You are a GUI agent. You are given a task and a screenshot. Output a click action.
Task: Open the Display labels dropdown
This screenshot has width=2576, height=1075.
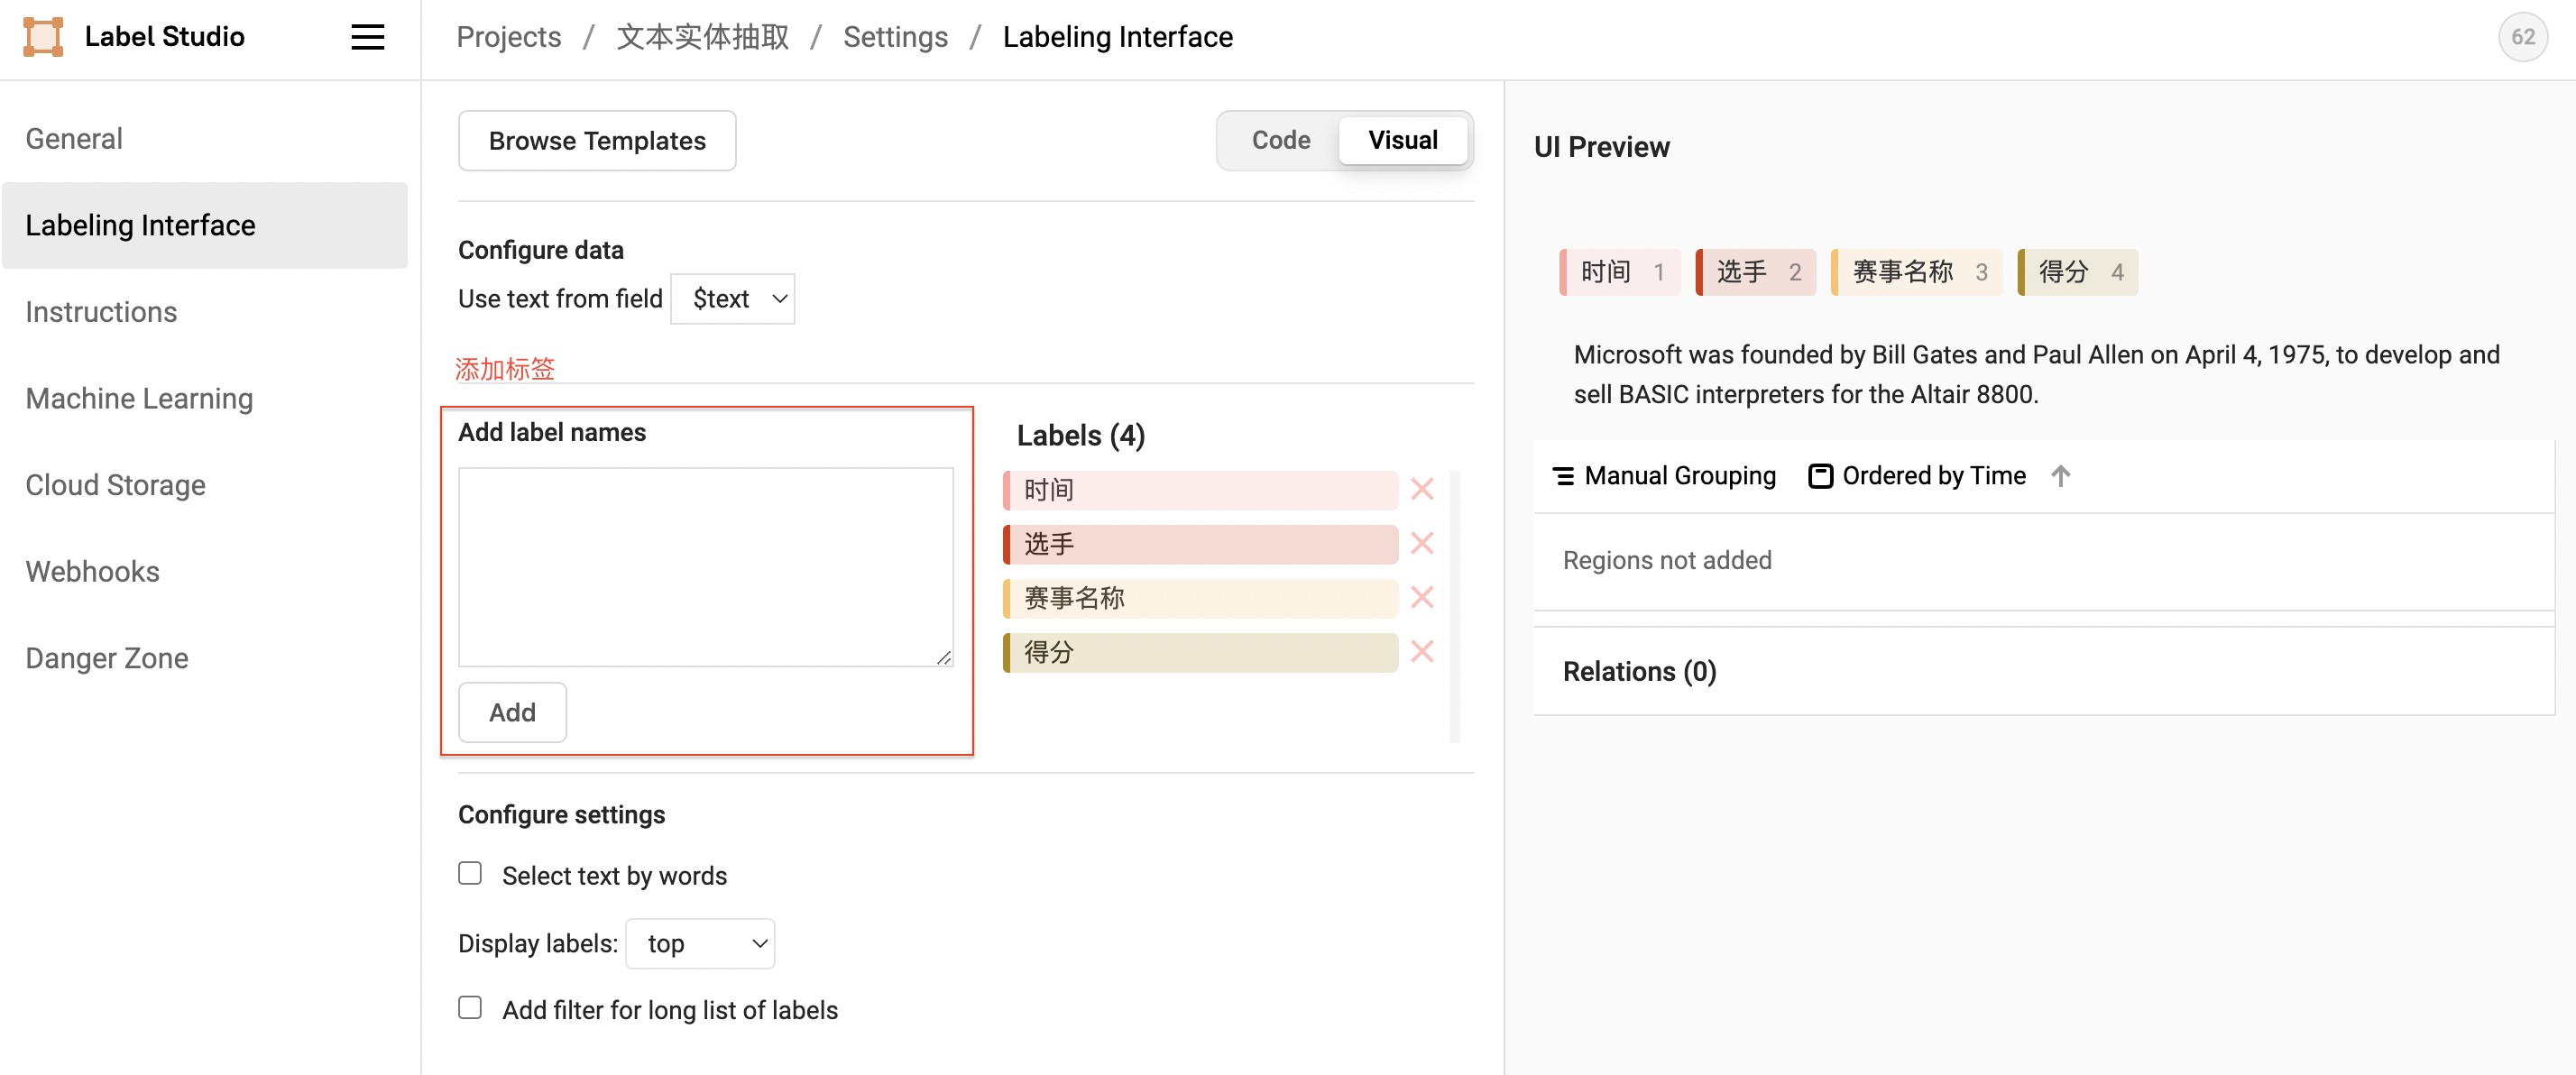(700, 943)
